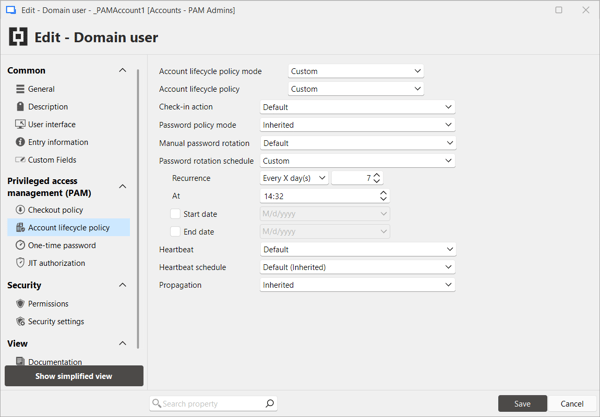Enable the End date checkbox
600x417 pixels.
pyautogui.click(x=175, y=231)
